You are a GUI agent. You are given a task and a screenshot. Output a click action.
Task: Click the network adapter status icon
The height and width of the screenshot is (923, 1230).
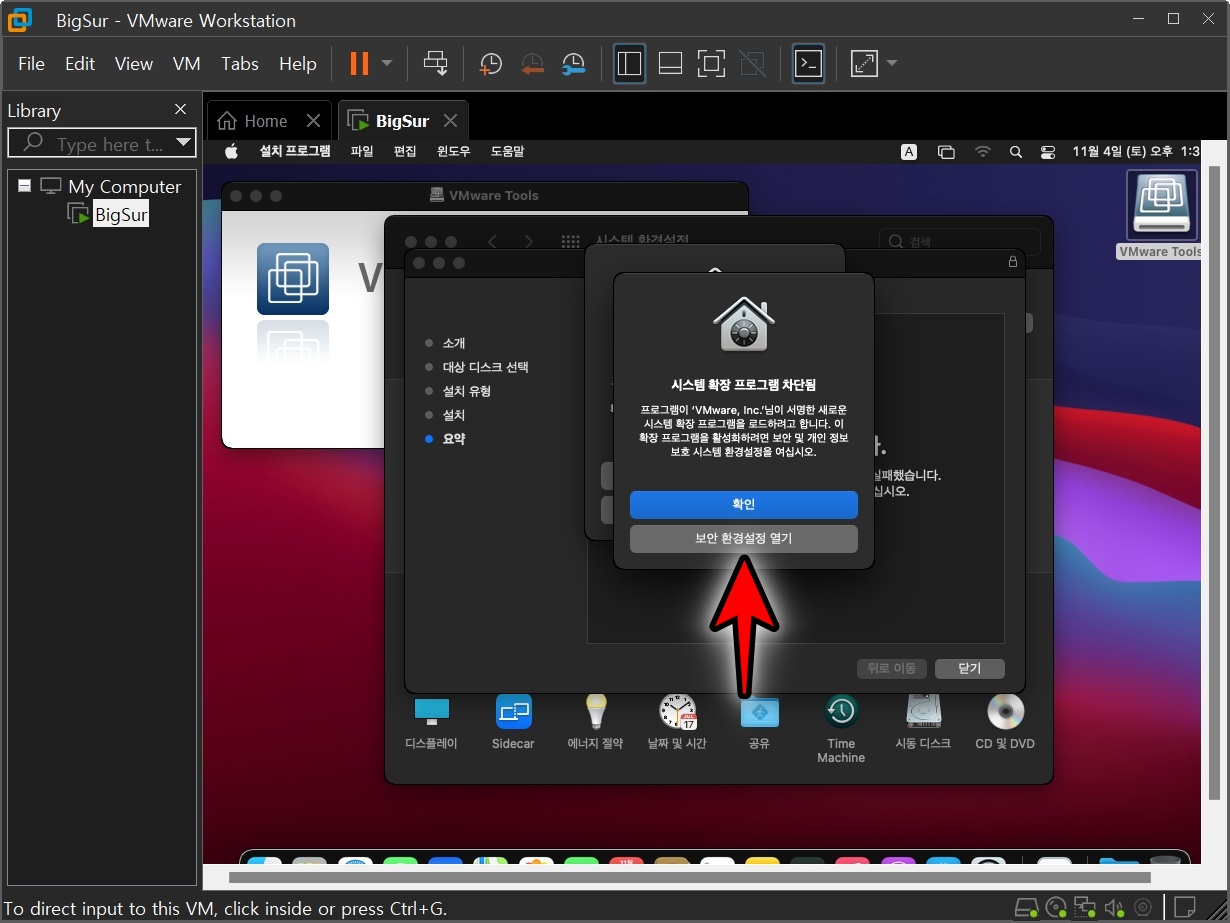tap(1085, 908)
